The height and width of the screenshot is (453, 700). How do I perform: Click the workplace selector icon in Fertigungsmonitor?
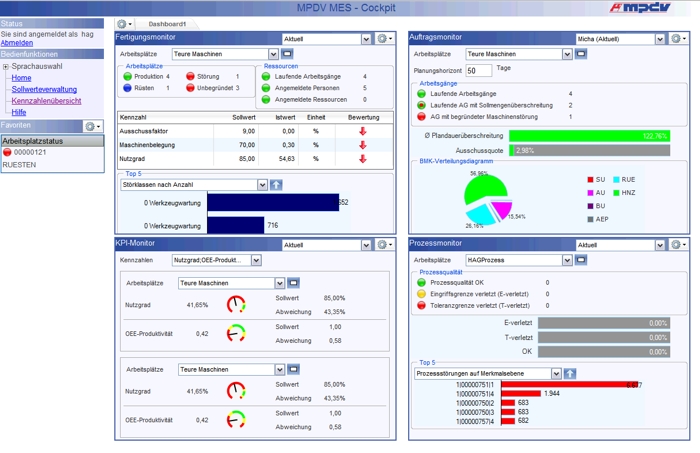coord(287,54)
